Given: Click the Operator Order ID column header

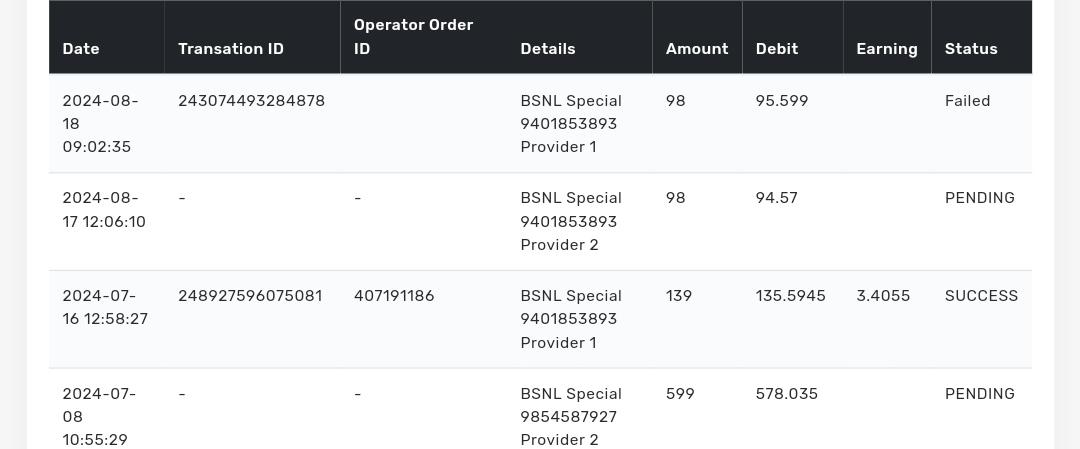Looking at the screenshot, I should point(414,37).
